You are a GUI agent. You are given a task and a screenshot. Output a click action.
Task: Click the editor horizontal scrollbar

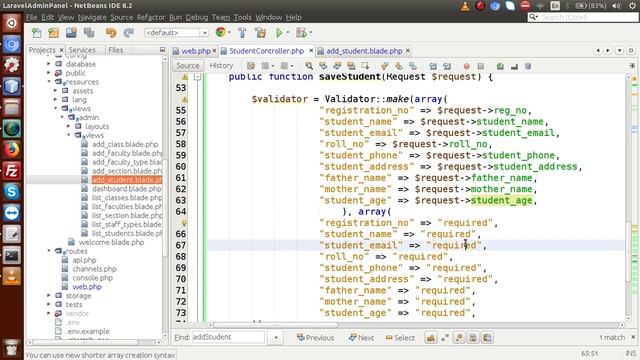pyautogui.click(x=275, y=325)
